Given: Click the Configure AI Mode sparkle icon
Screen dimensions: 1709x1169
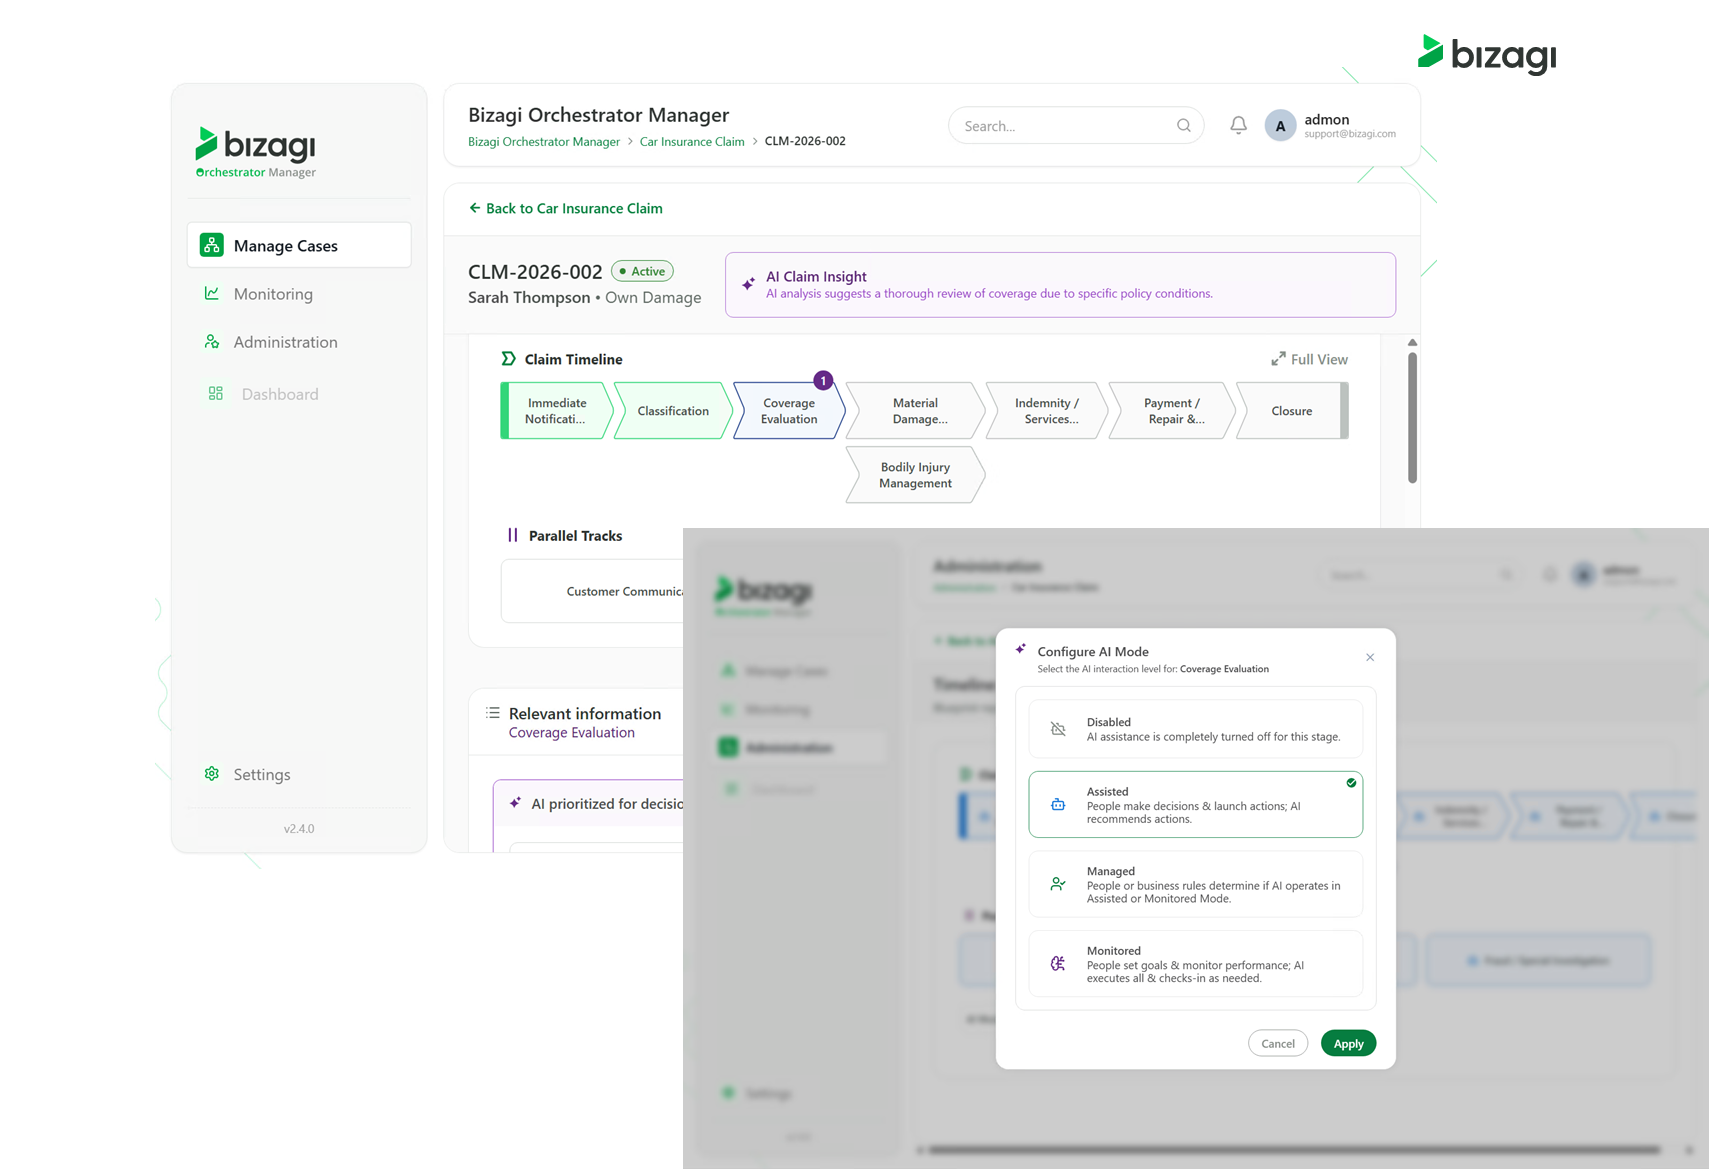Looking at the screenshot, I should 1021,648.
